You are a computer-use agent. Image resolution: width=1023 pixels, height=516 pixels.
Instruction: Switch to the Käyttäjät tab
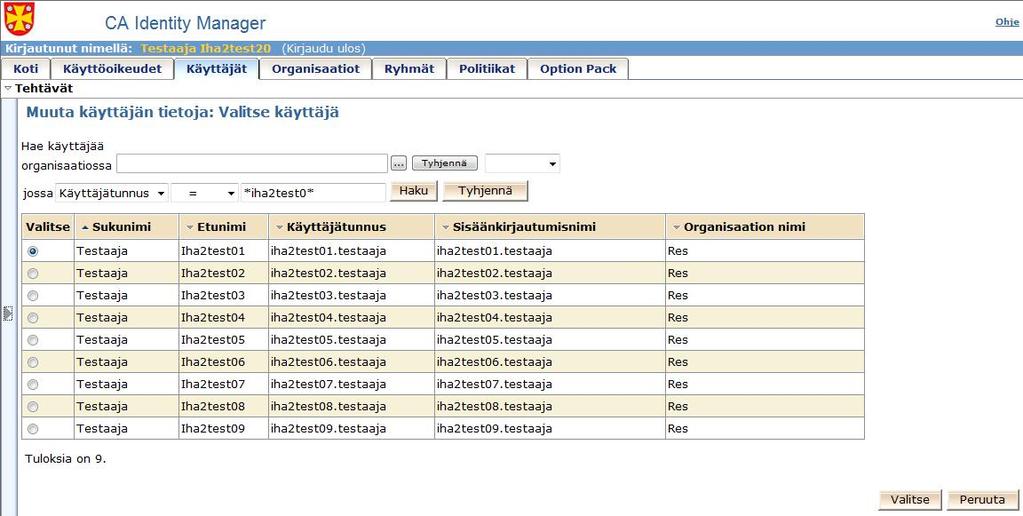pyautogui.click(x=217, y=69)
